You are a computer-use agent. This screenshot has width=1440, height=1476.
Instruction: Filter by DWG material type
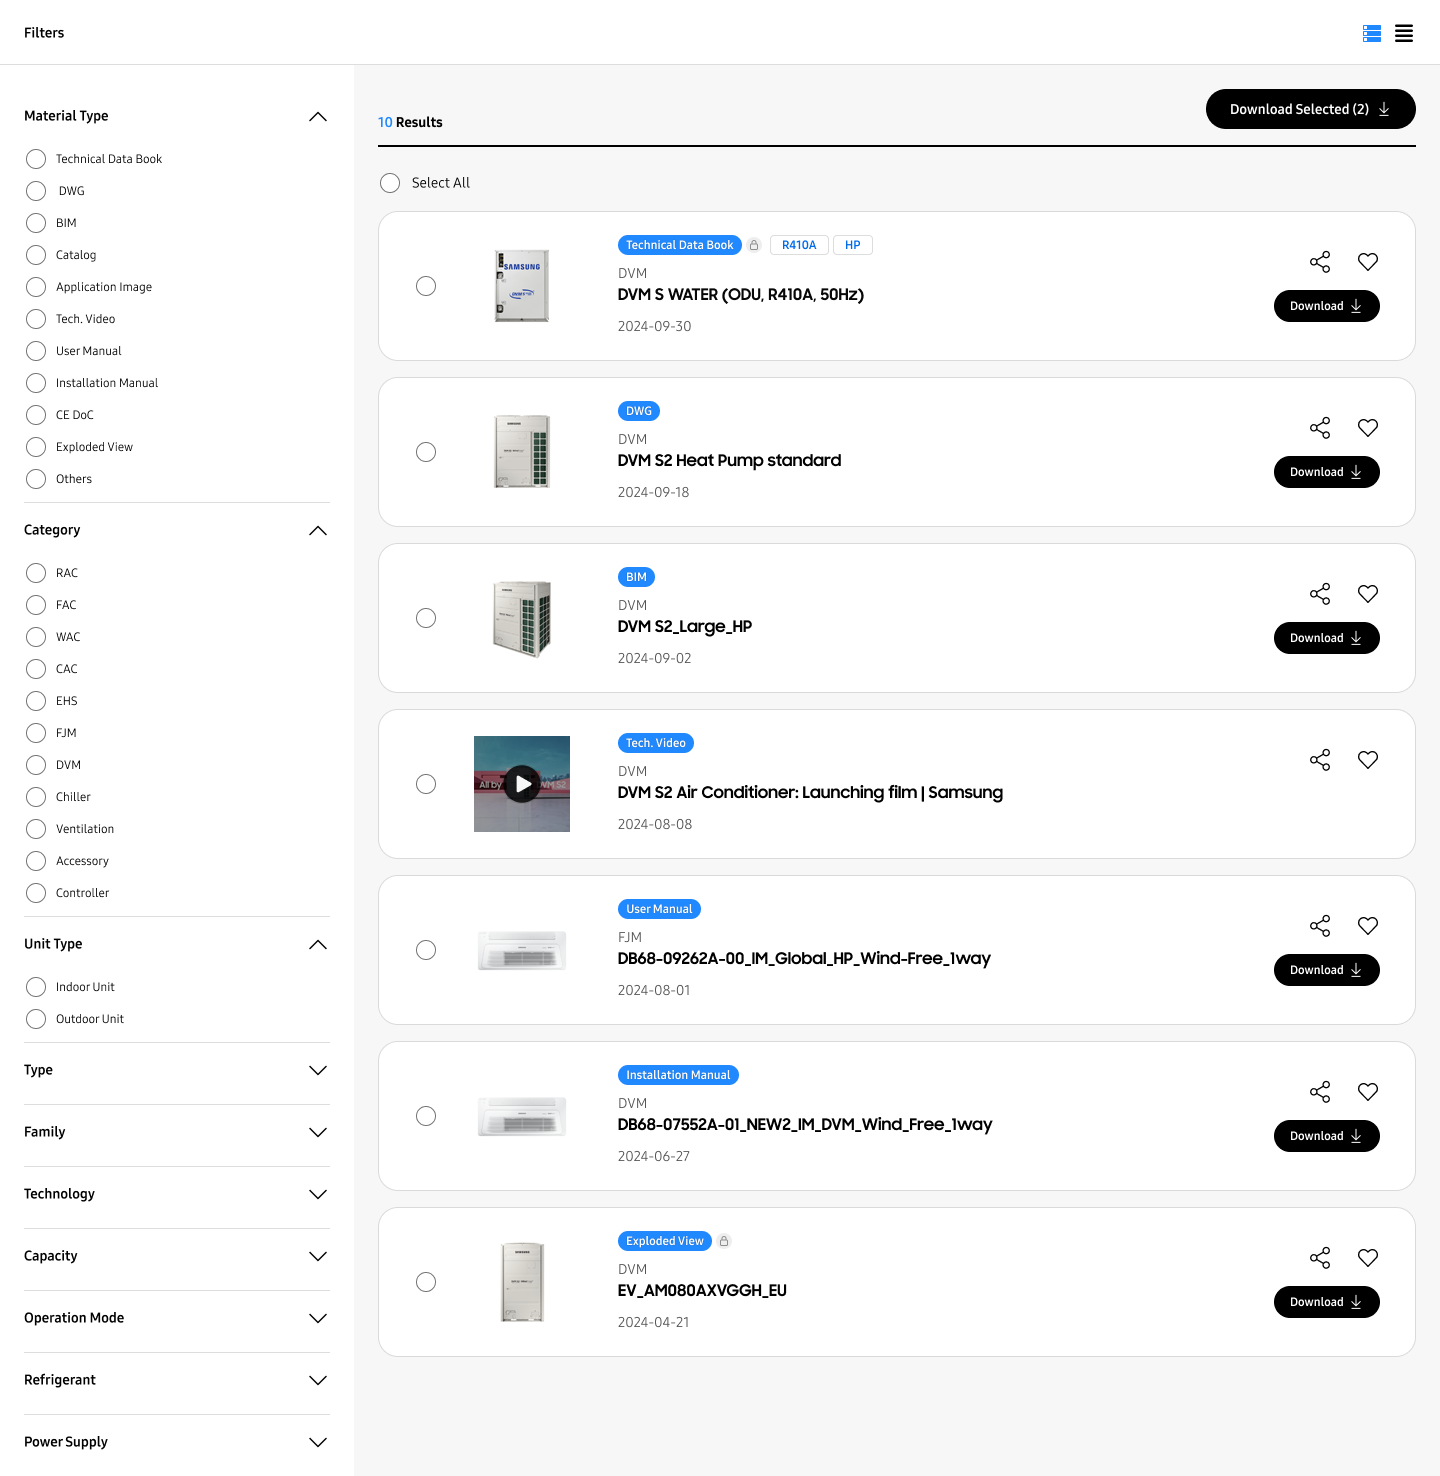[x=36, y=191]
